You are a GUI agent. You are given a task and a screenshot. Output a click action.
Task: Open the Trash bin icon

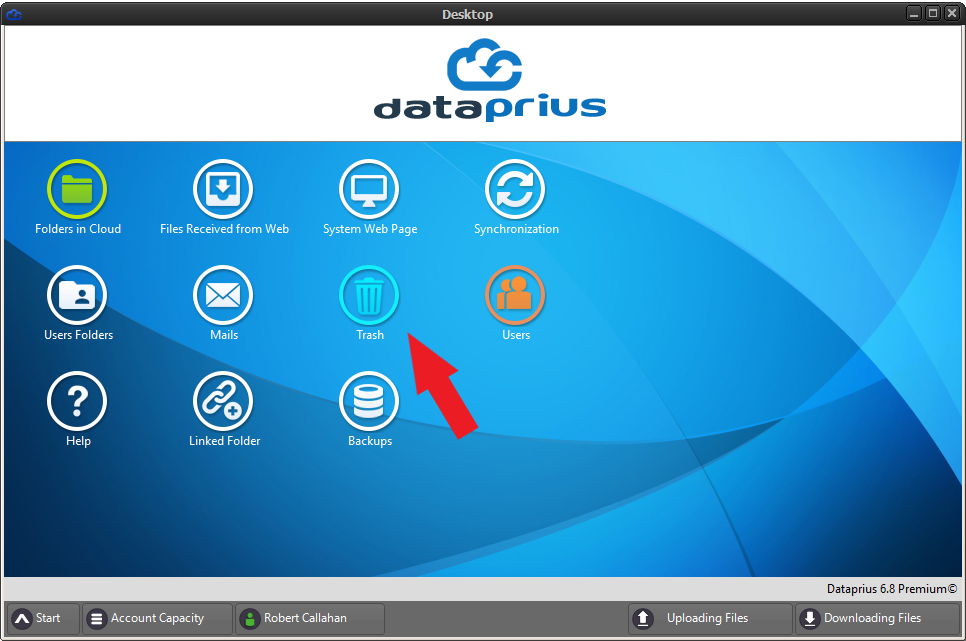coord(369,295)
